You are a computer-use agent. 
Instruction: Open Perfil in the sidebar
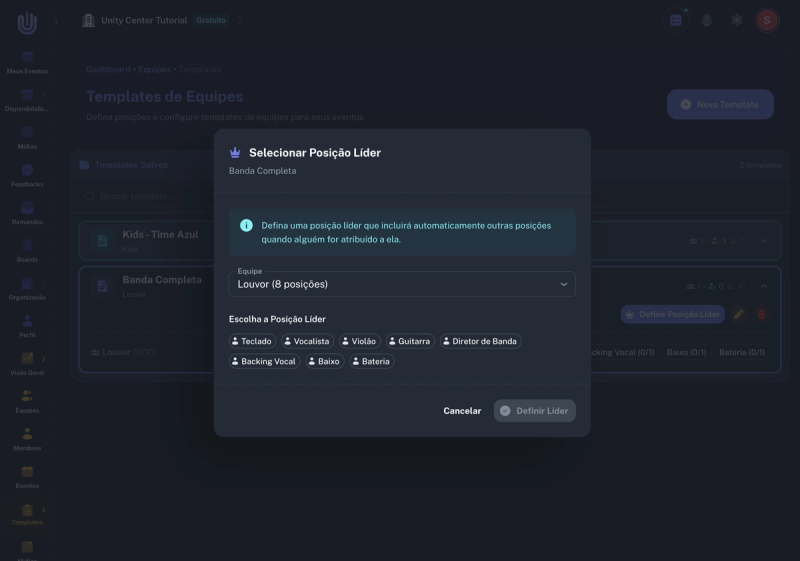27,327
